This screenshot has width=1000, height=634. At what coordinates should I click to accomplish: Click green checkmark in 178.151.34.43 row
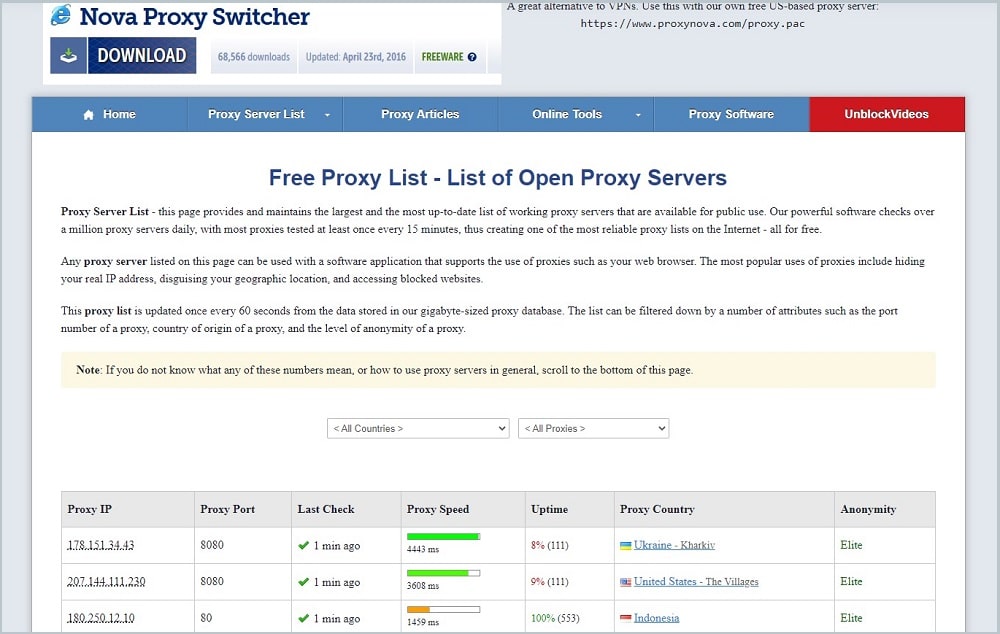point(304,545)
